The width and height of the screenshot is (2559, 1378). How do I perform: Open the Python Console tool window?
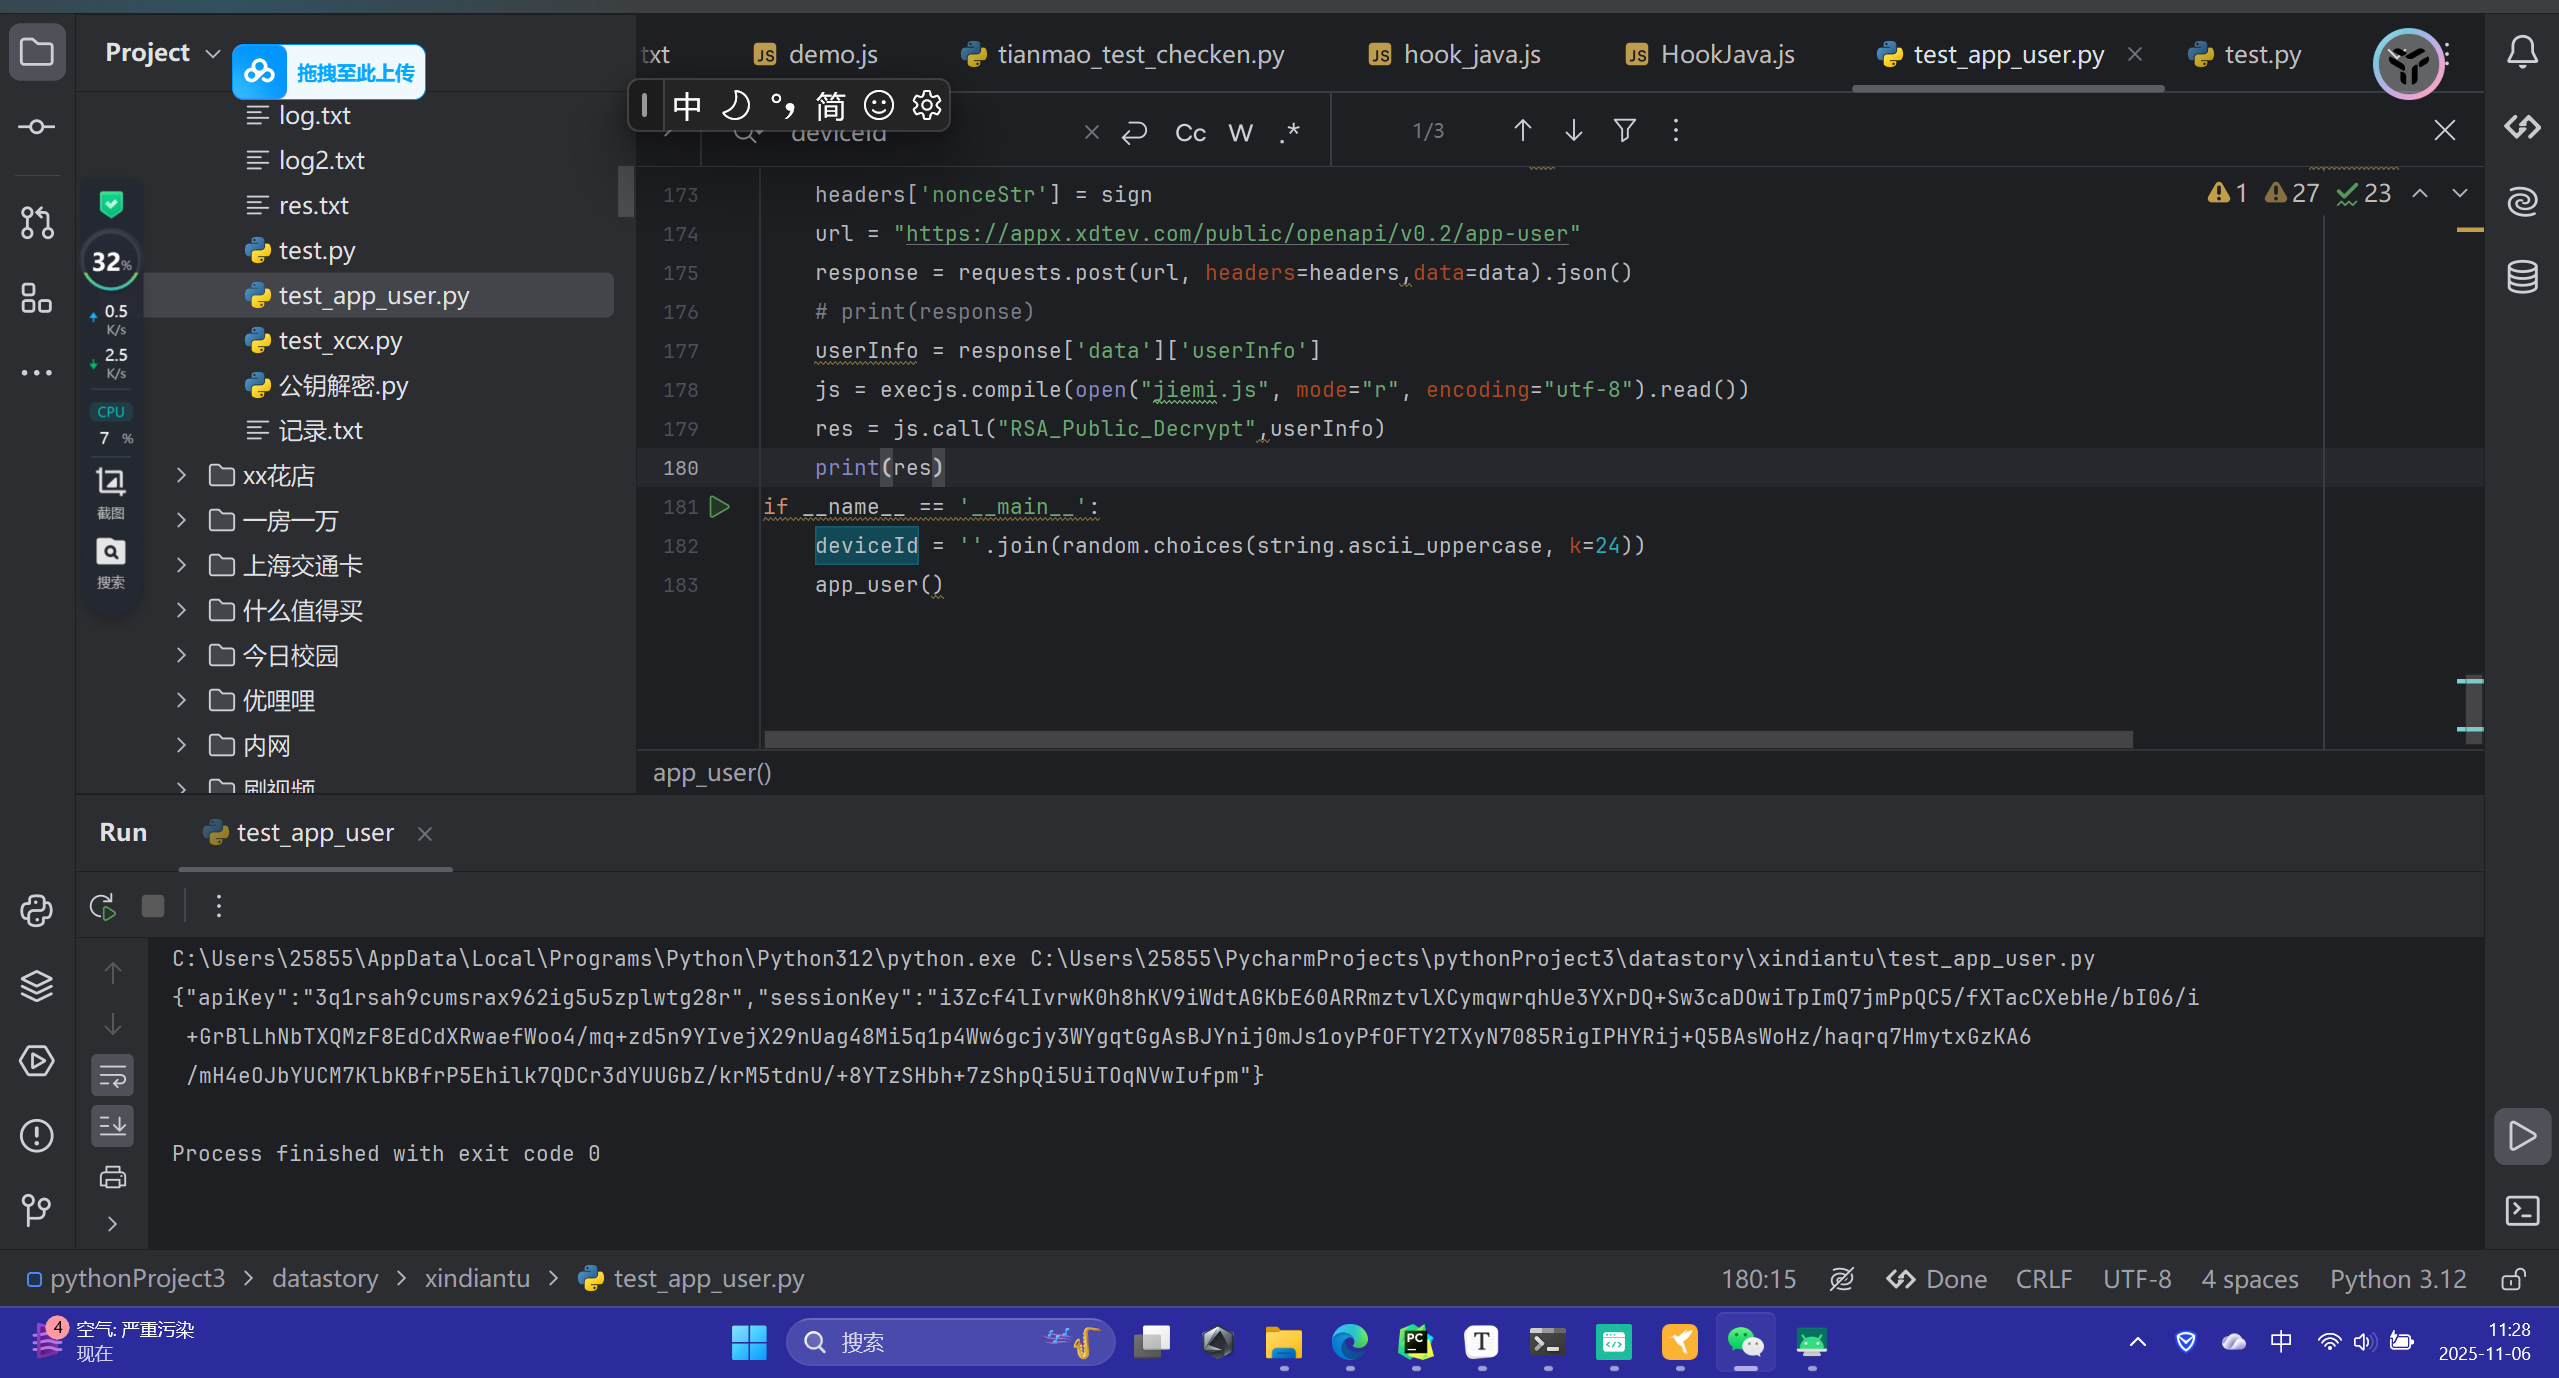(37, 910)
